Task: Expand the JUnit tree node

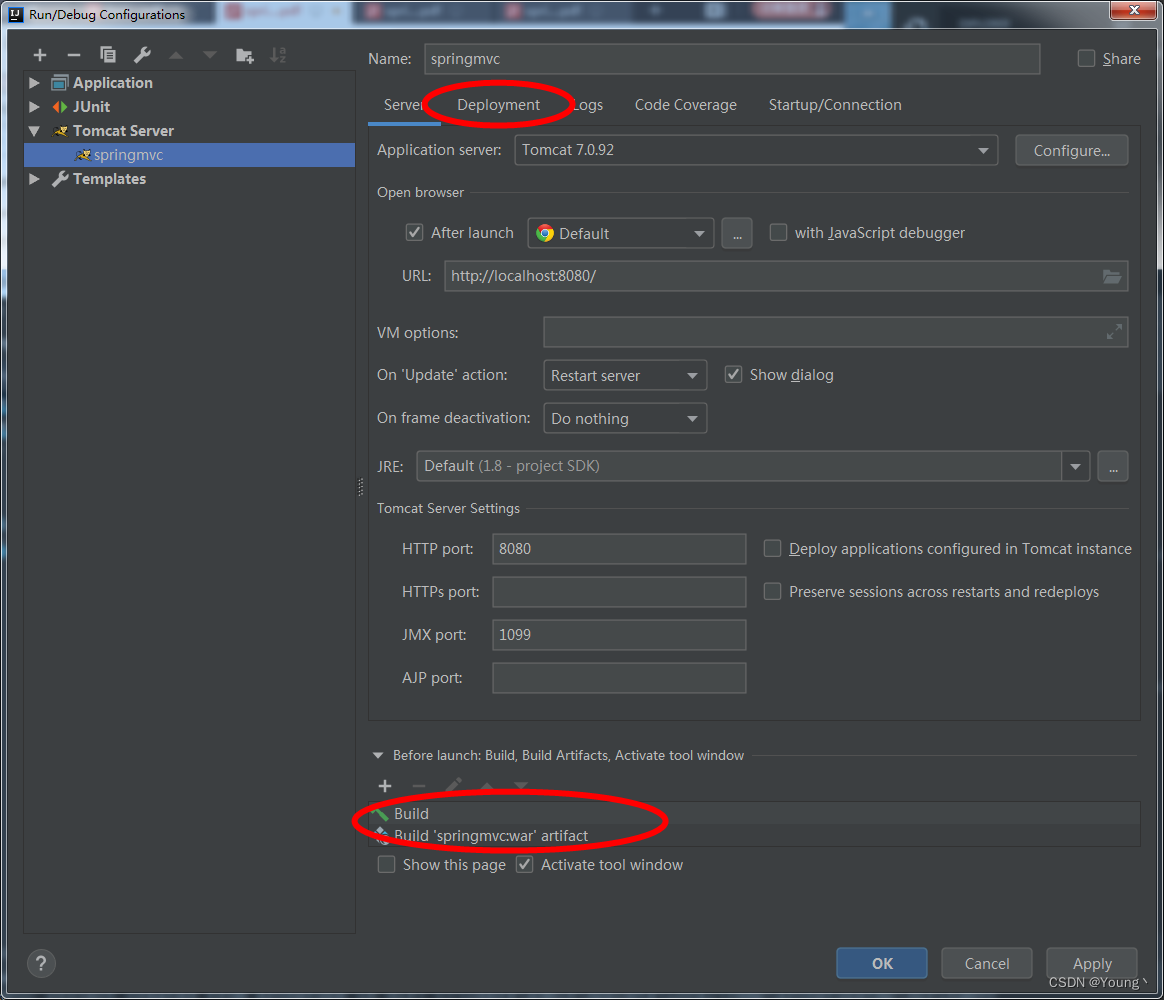Action: (x=34, y=107)
